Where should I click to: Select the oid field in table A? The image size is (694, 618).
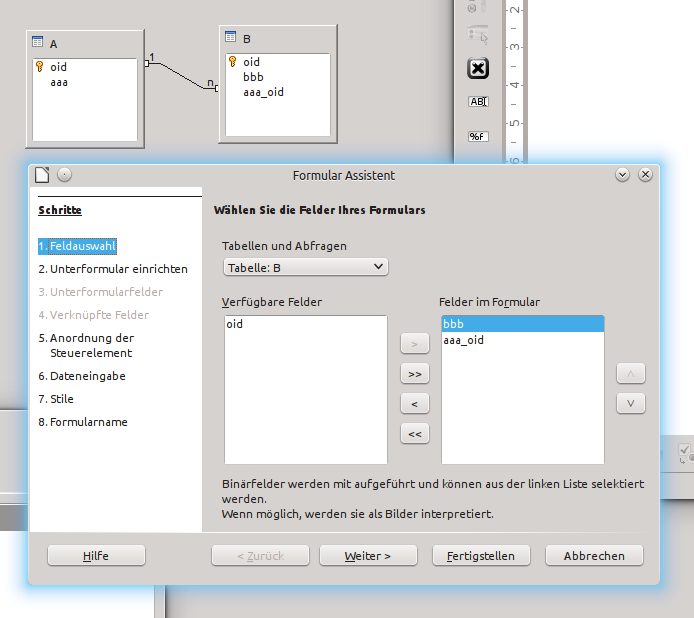(58, 67)
